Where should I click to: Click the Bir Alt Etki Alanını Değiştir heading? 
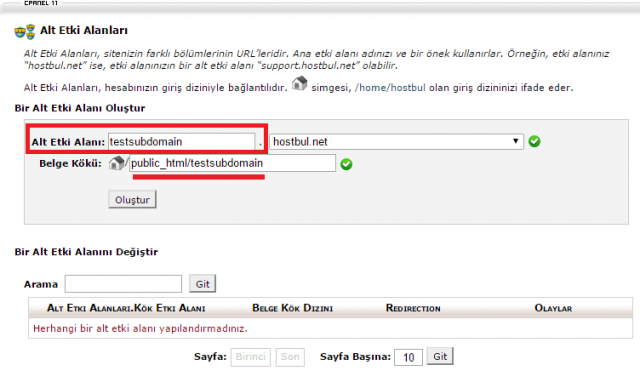86,252
